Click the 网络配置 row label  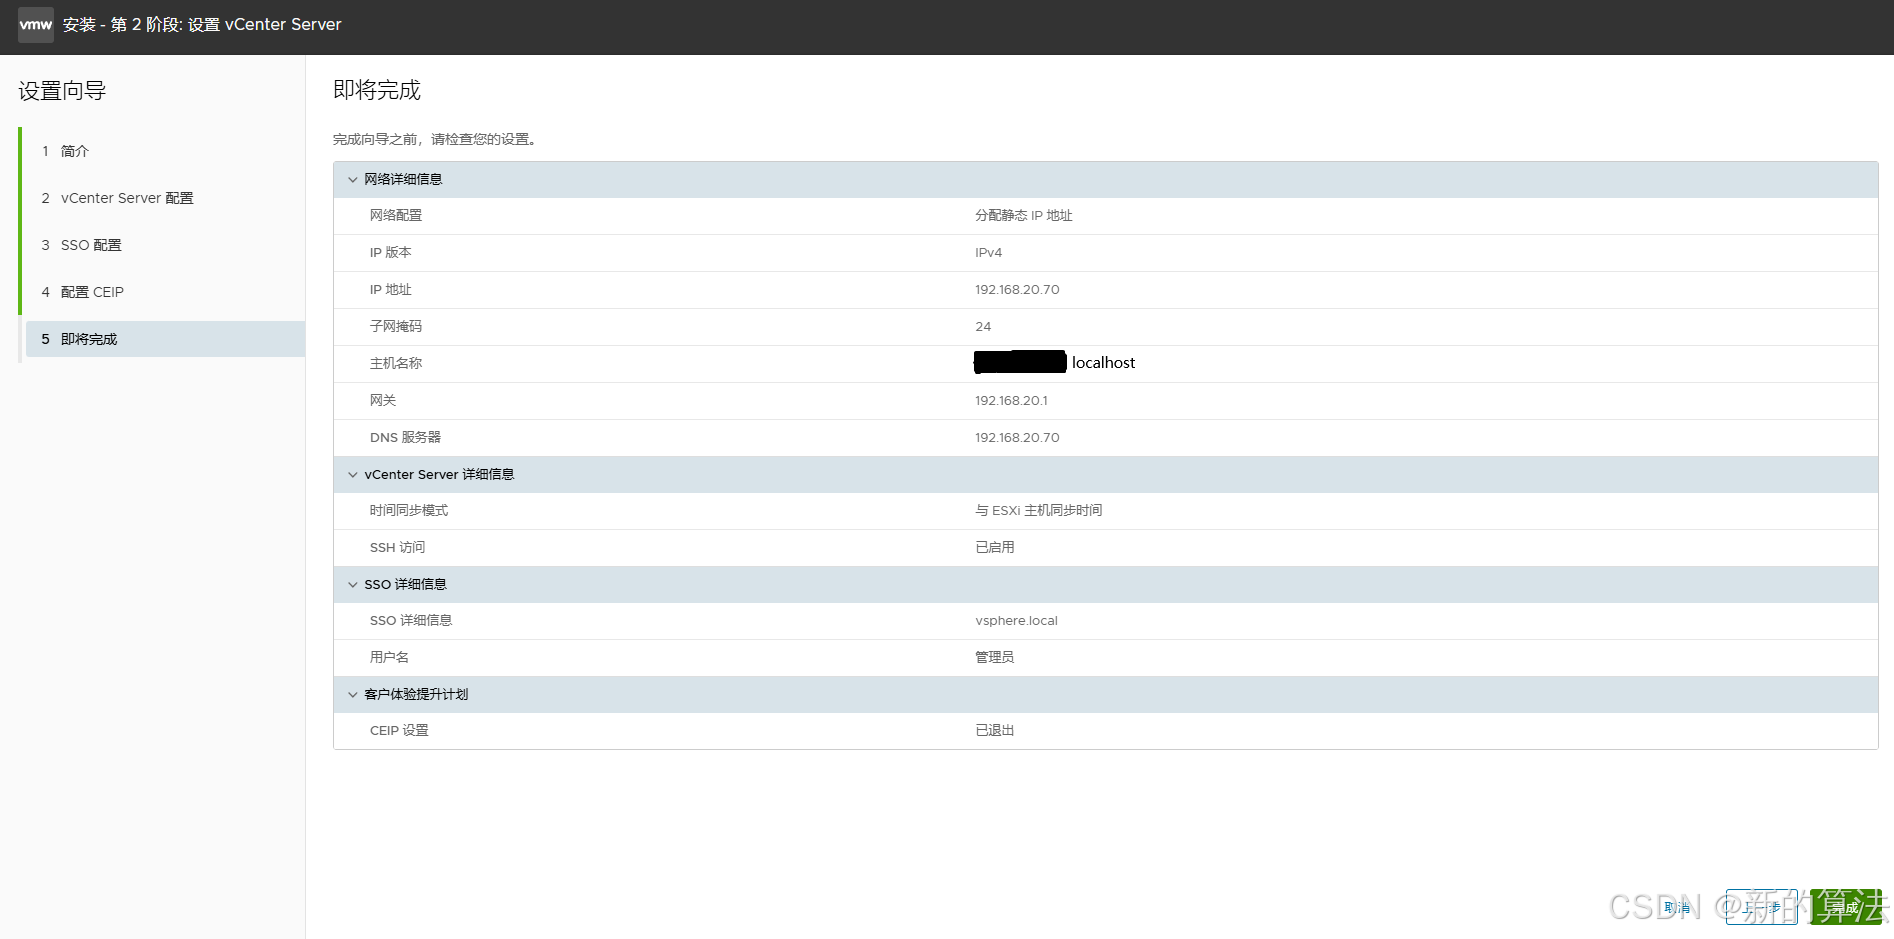point(396,216)
